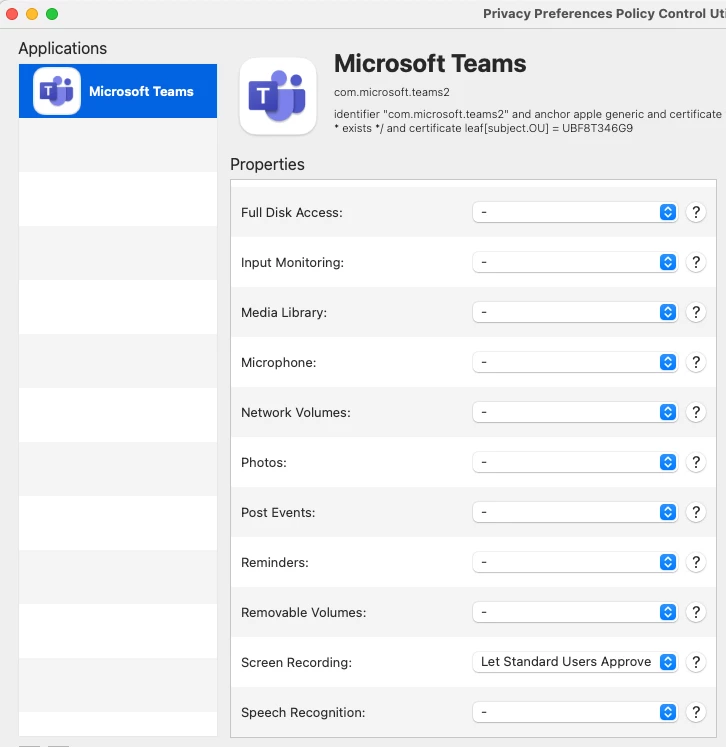The height and width of the screenshot is (747, 726).
Task: Click the Microsoft Teams heading title
Action: [x=430, y=63]
